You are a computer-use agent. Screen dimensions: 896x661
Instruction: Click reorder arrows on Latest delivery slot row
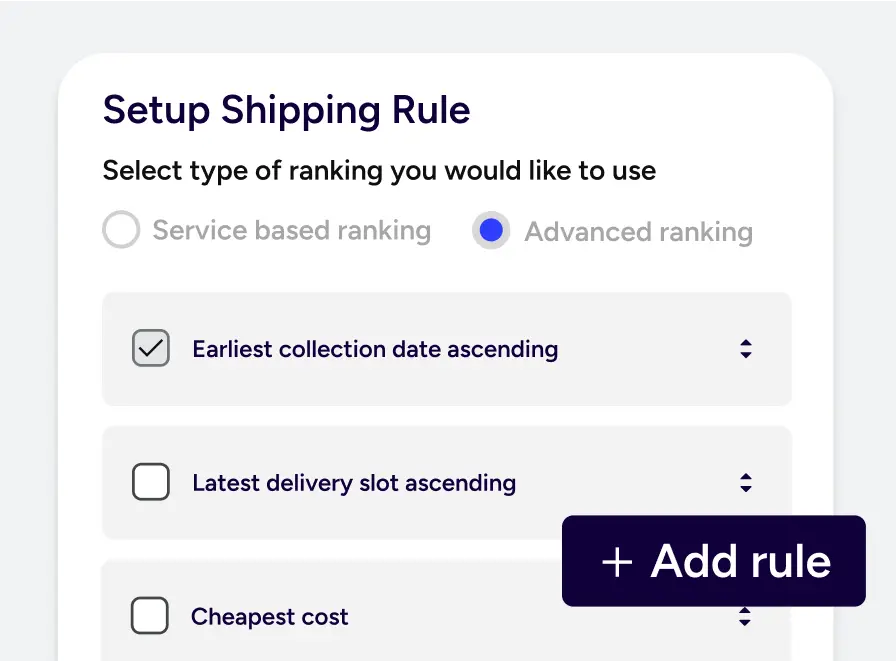(745, 483)
